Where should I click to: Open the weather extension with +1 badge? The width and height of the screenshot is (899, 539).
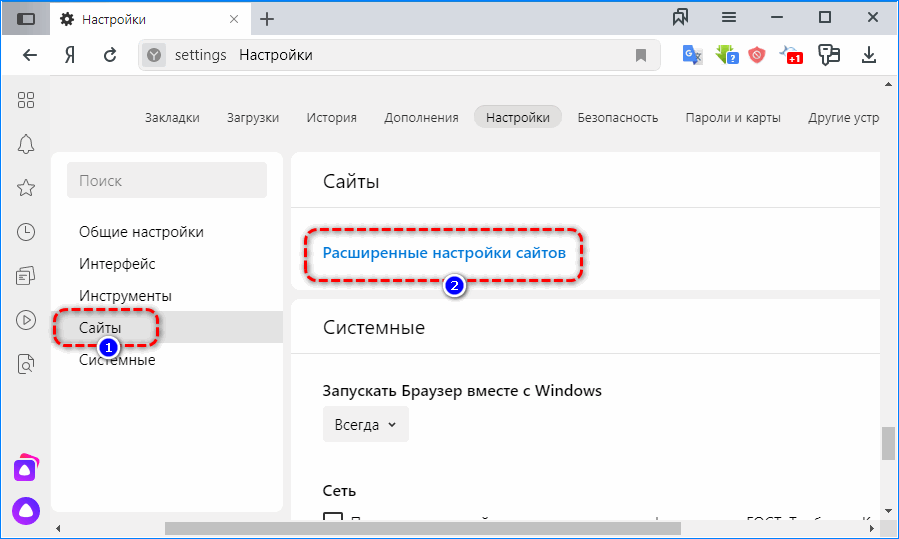click(x=791, y=55)
